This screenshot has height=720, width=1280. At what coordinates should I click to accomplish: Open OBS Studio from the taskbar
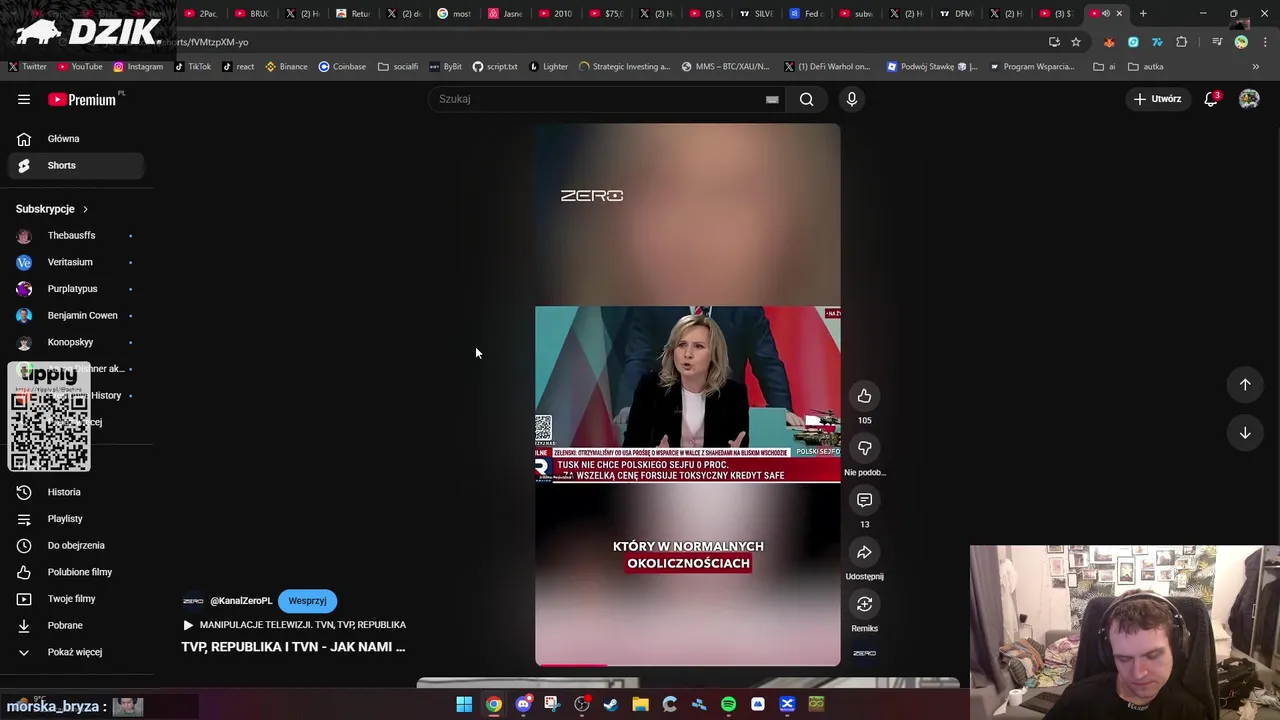[x=582, y=704]
